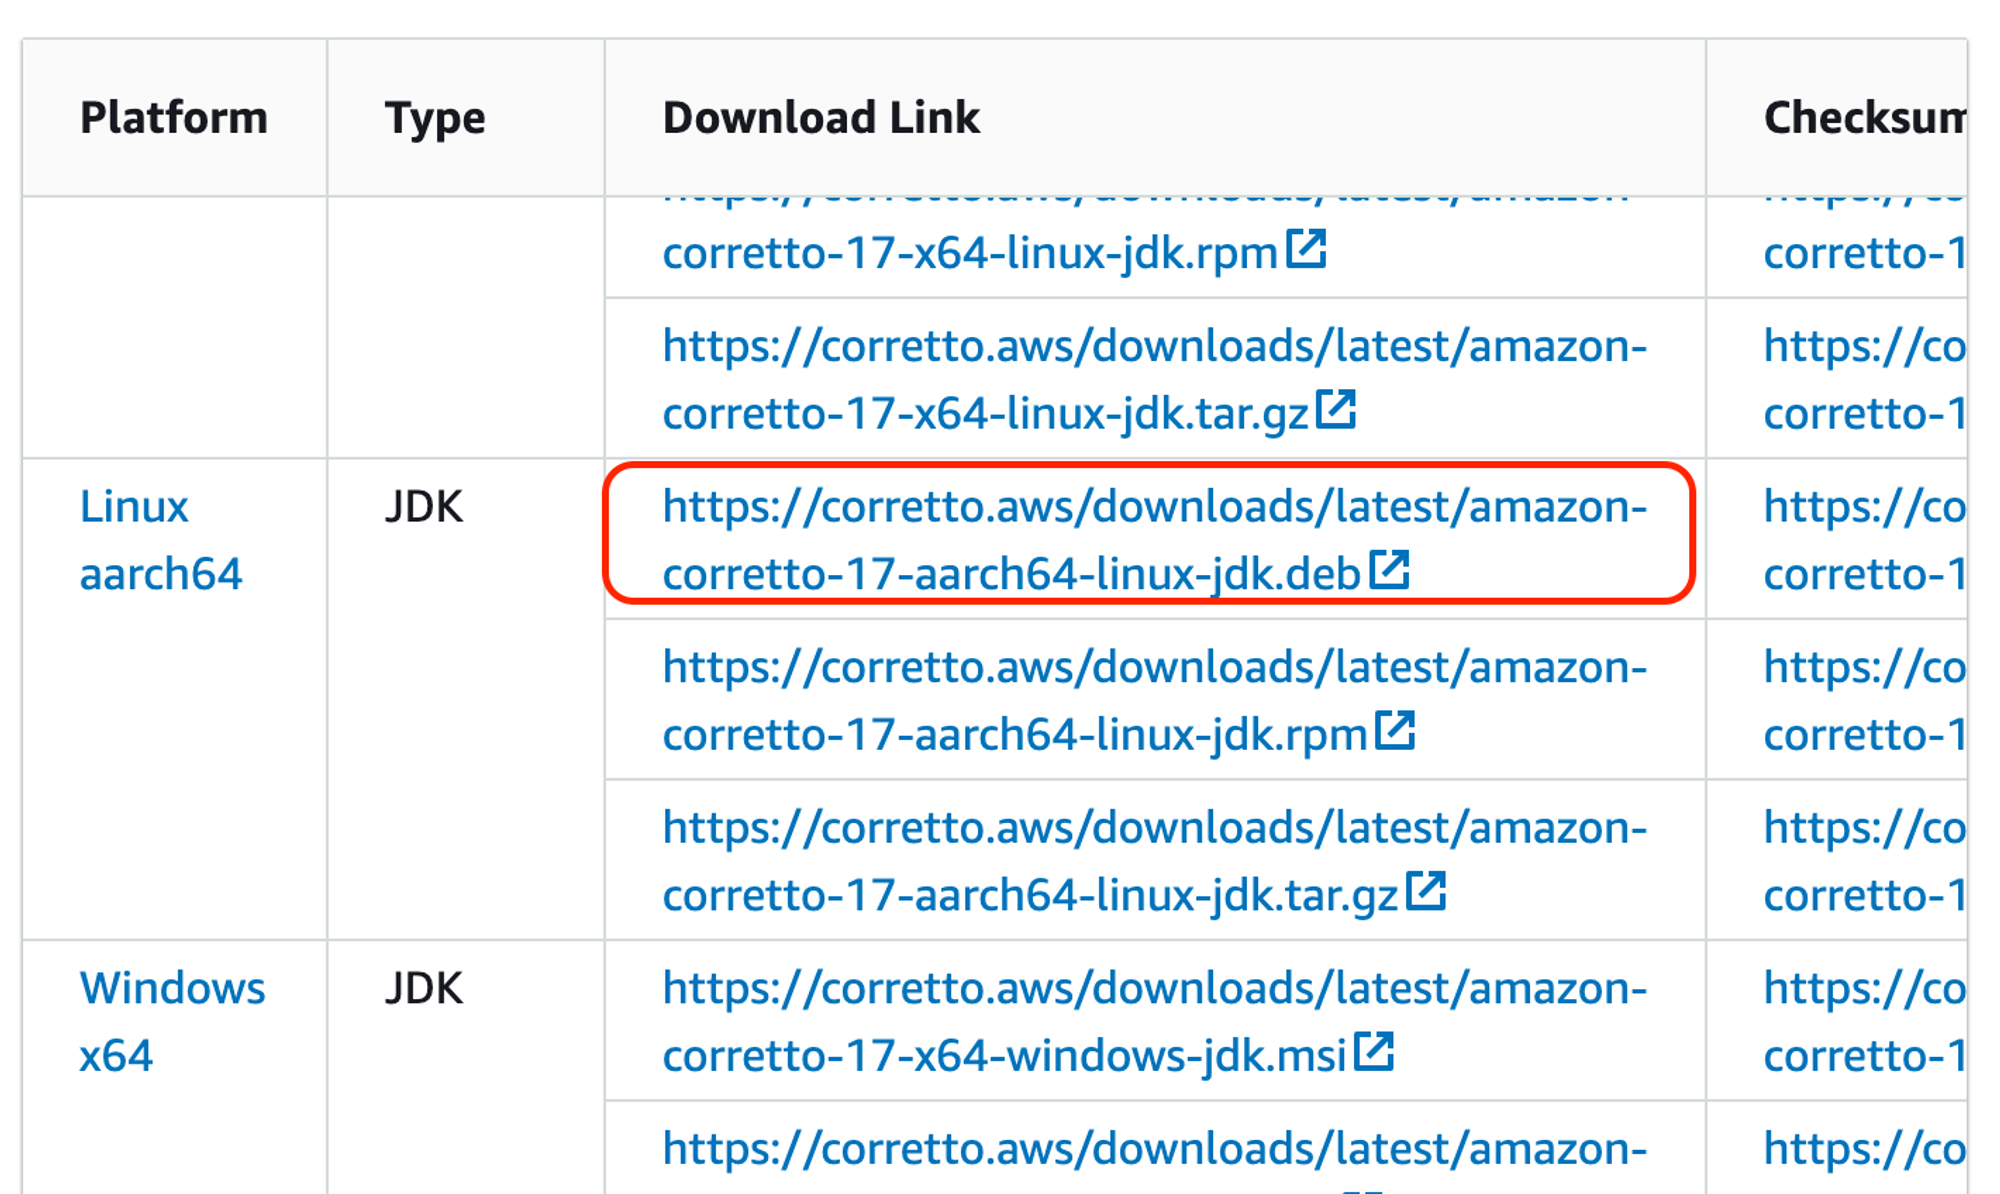The image size is (2000, 1194).
Task: Click the external link icon beside corretto-17-x64-linux-jdk.tar.gz
Action: [1337, 409]
